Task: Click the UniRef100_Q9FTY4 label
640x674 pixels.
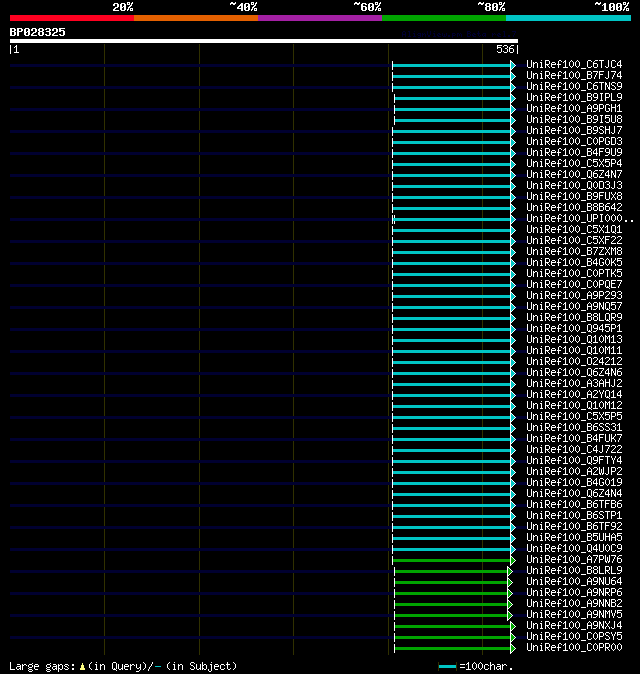Action: click(574, 461)
